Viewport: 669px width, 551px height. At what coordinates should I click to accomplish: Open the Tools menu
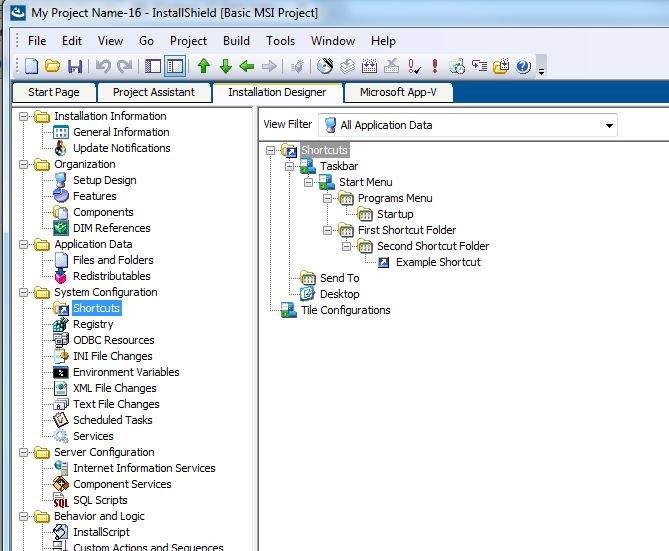click(280, 41)
